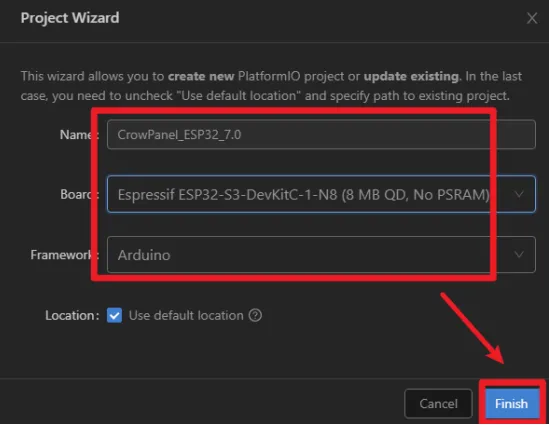The height and width of the screenshot is (426, 549).
Task: Click the blue checkmark in Location row
Action: [114, 315]
